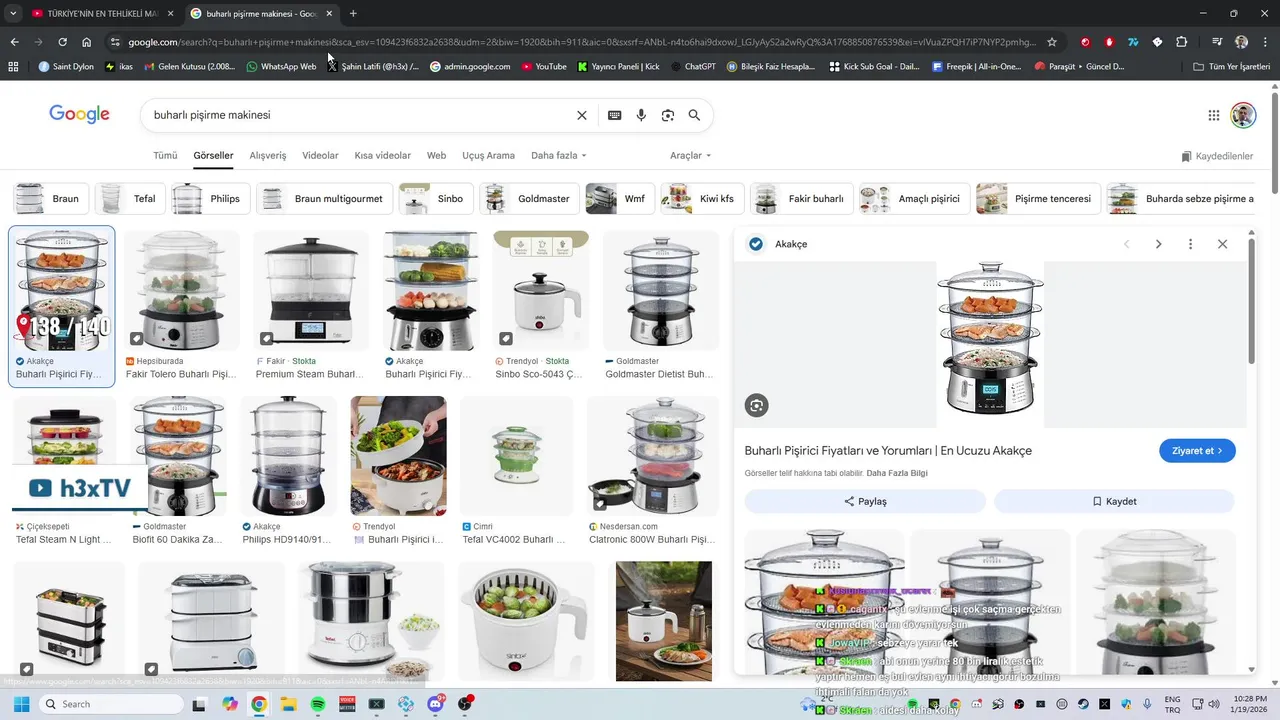Expand the Daha fazla dropdown
Image resolution: width=1280 pixels, height=720 pixels.
click(558, 156)
